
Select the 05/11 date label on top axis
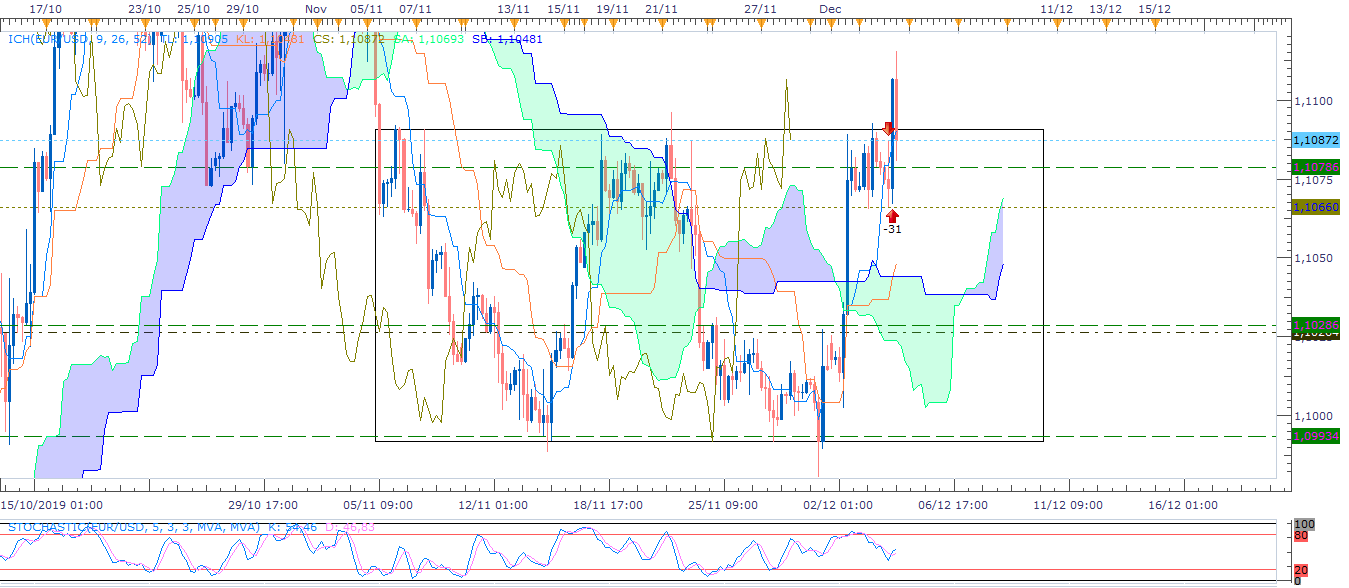[366, 9]
